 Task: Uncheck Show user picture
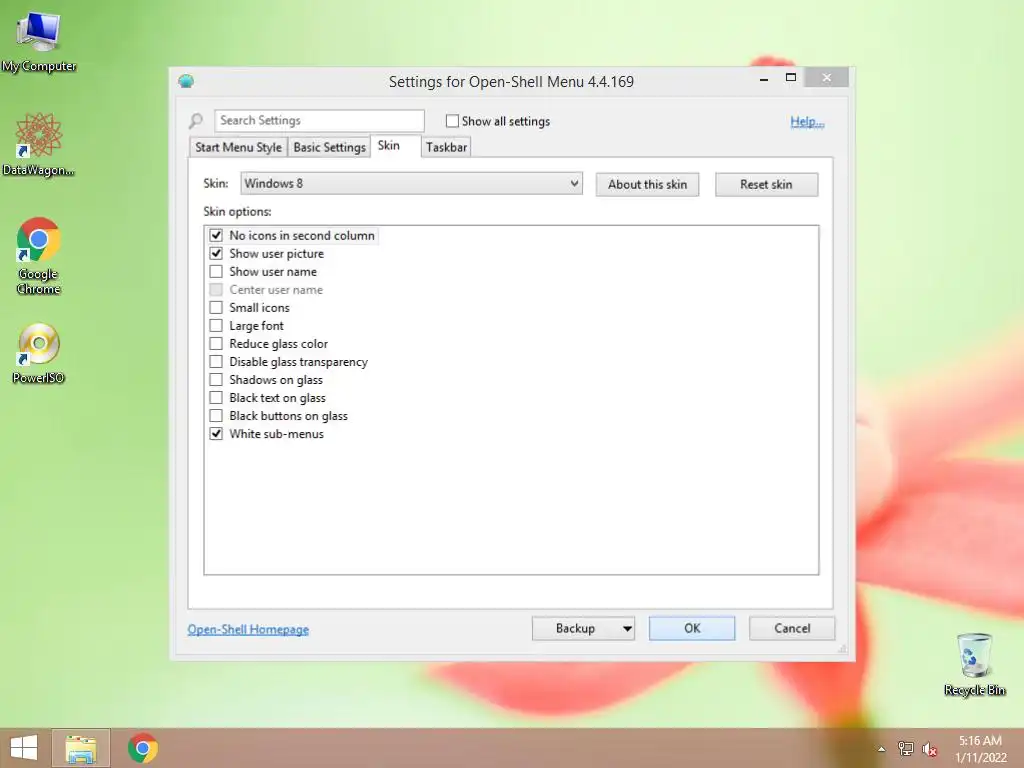point(216,253)
